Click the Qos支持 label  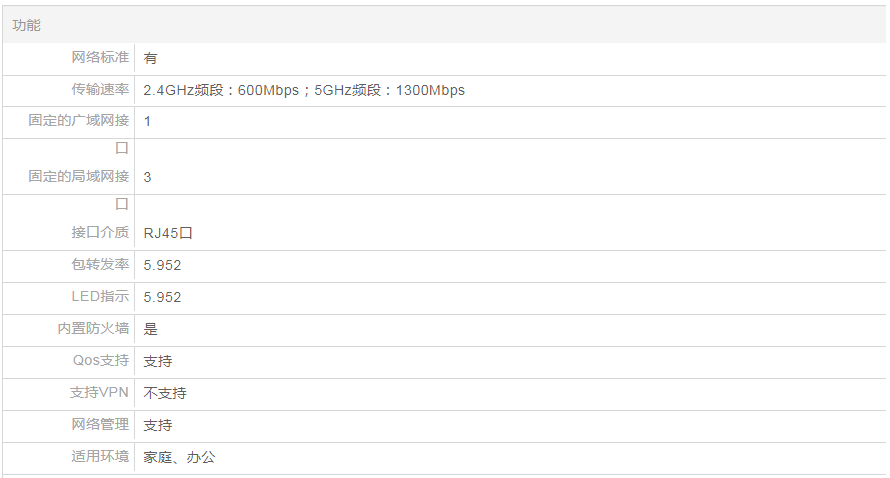[x=101, y=360]
